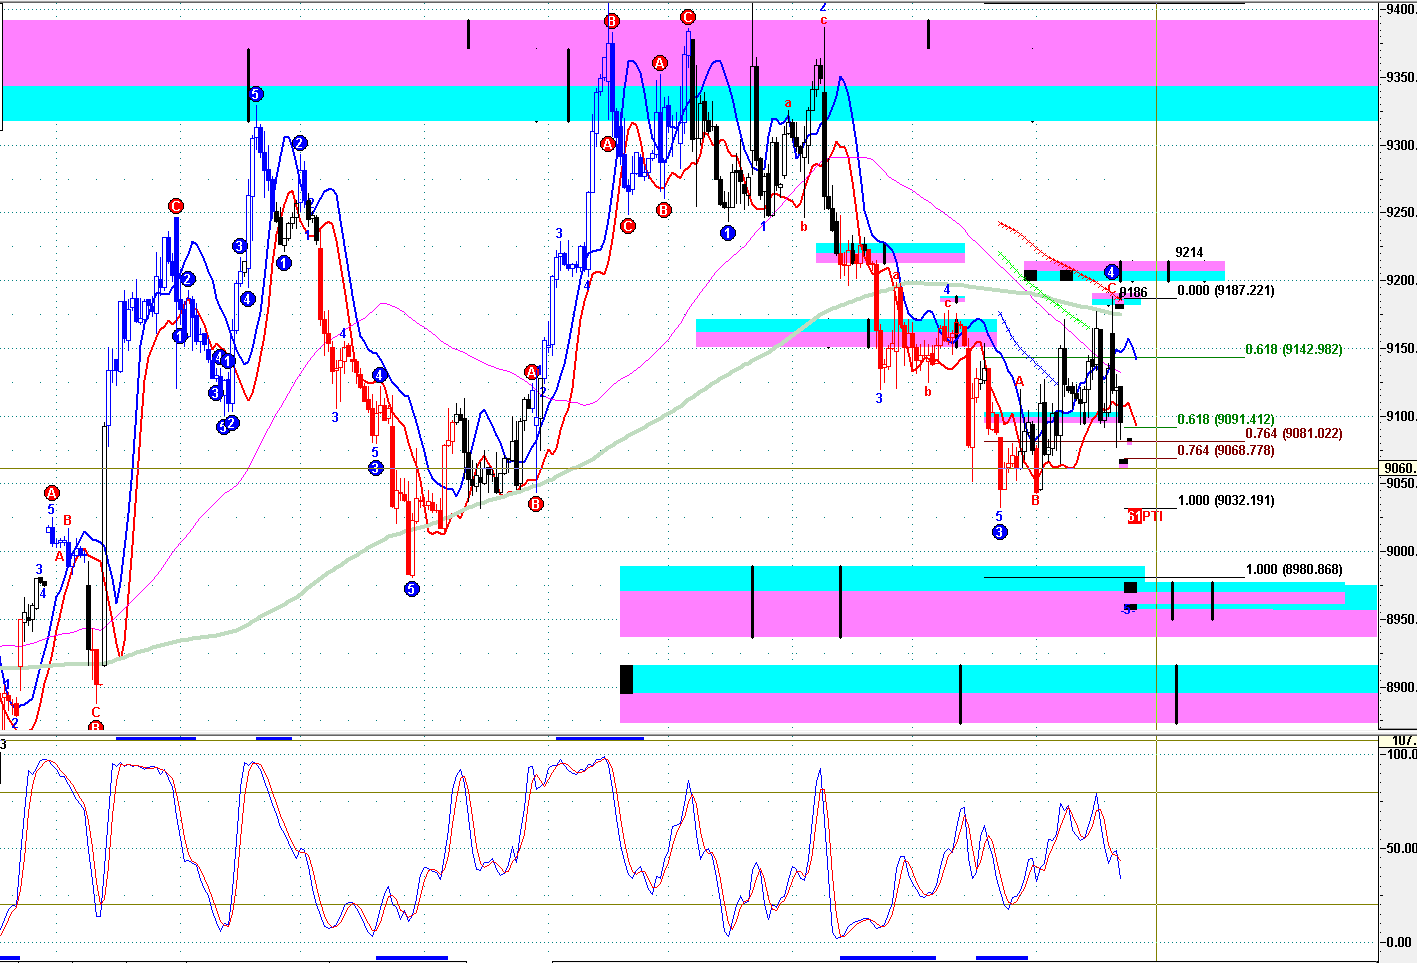This screenshot has width=1417, height=963.
Task: Select blue circled 5 at the first cyan band peak
Action: pyautogui.click(x=255, y=94)
